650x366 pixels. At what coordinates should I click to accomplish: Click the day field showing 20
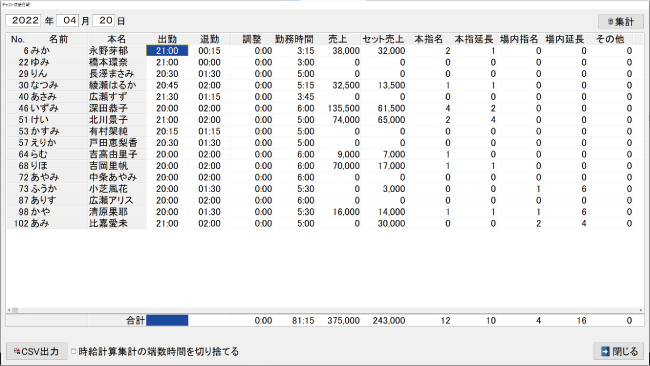pos(103,20)
